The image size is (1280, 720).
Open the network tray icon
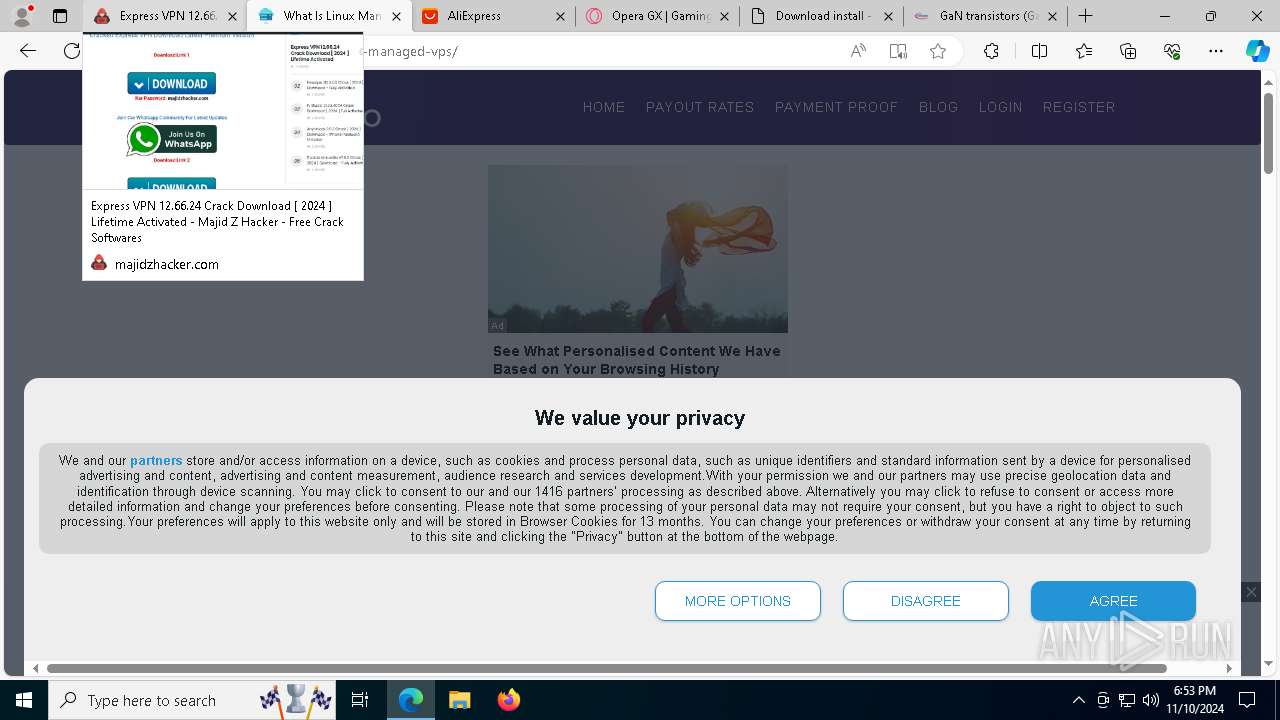click(1127, 700)
